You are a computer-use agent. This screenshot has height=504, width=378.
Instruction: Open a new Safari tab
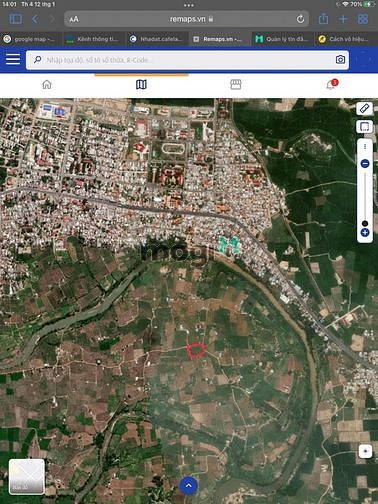343,19
